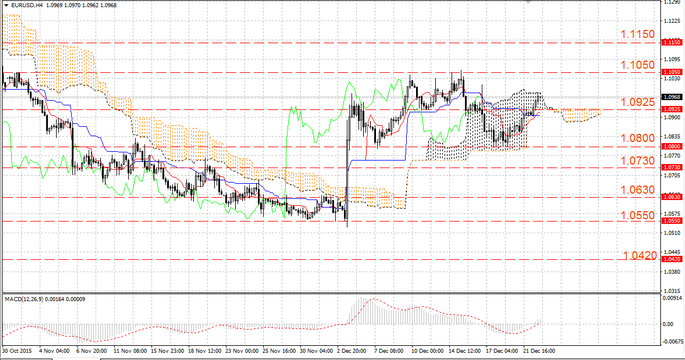This screenshot has width=685, height=360.
Task: Click the orange 1.0420 text label
Action: (640, 256)
